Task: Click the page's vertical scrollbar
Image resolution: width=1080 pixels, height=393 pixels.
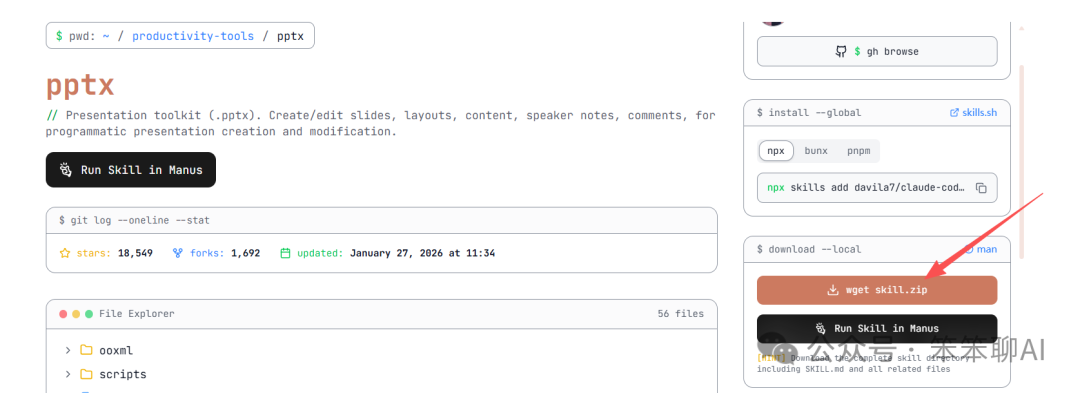Action: (1021, 162)
